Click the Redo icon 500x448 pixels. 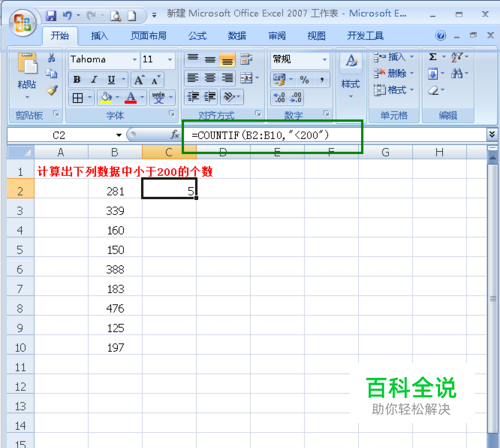(x=91, y=15)
